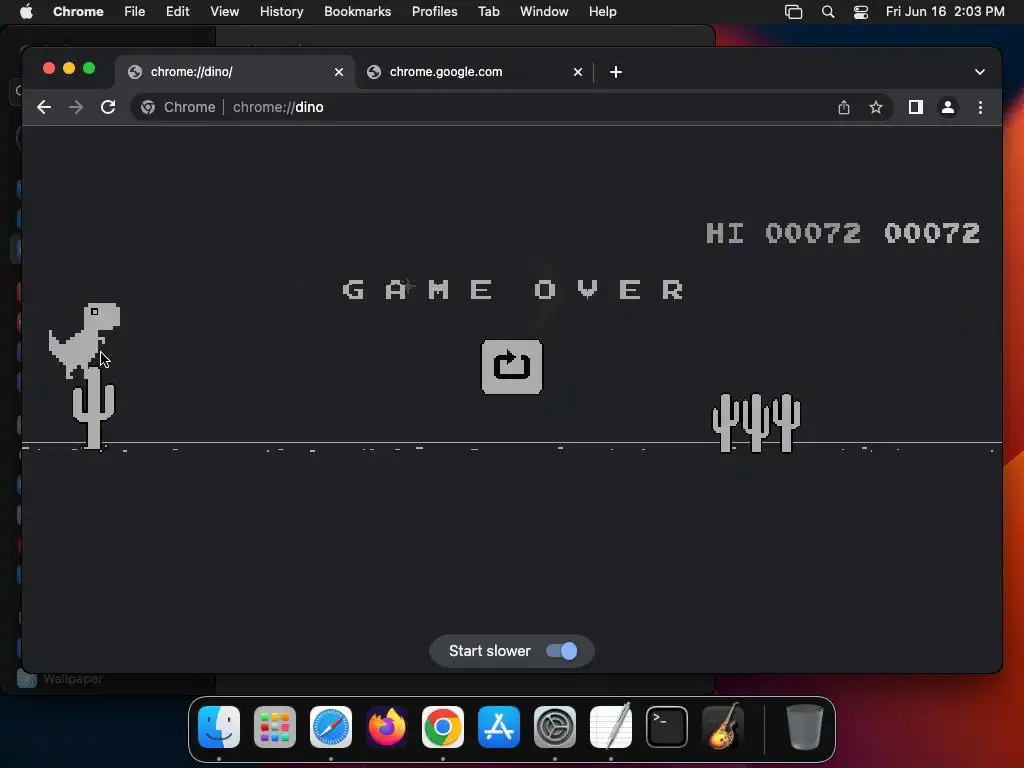Click the Stage Manager menu bar icon
This screenshot has width=1024, height=768.
coord(793,12)
